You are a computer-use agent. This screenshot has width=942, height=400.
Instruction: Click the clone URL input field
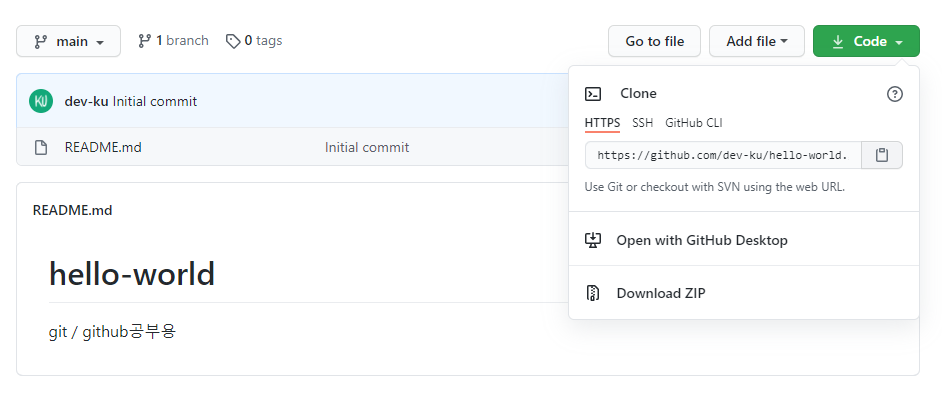click(x=723, y=156)
